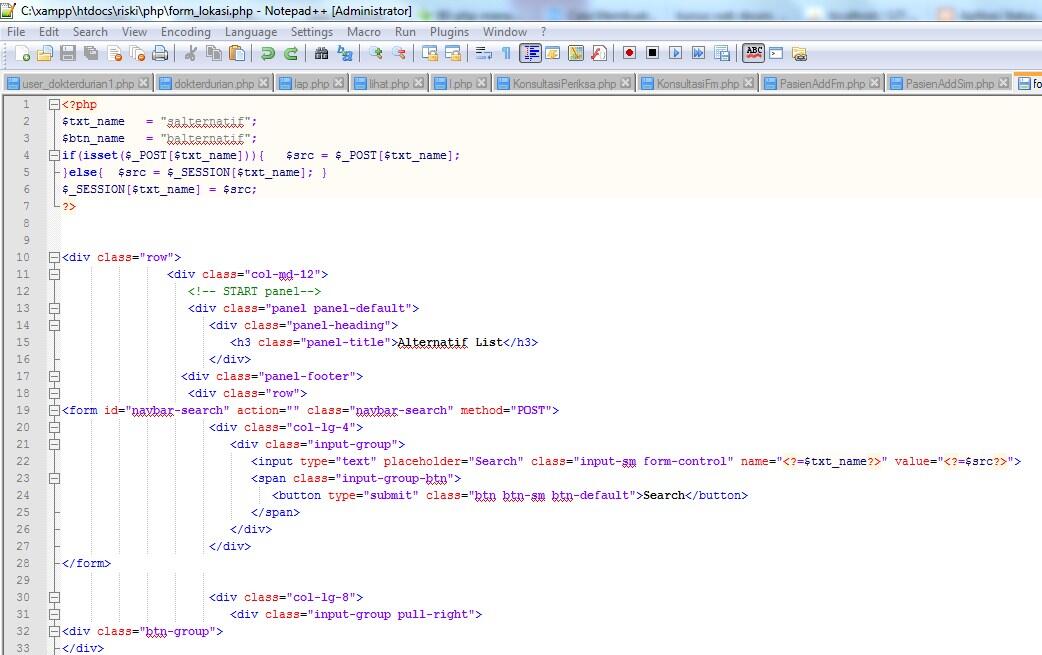Play back the recorded macro

[675, 53]
